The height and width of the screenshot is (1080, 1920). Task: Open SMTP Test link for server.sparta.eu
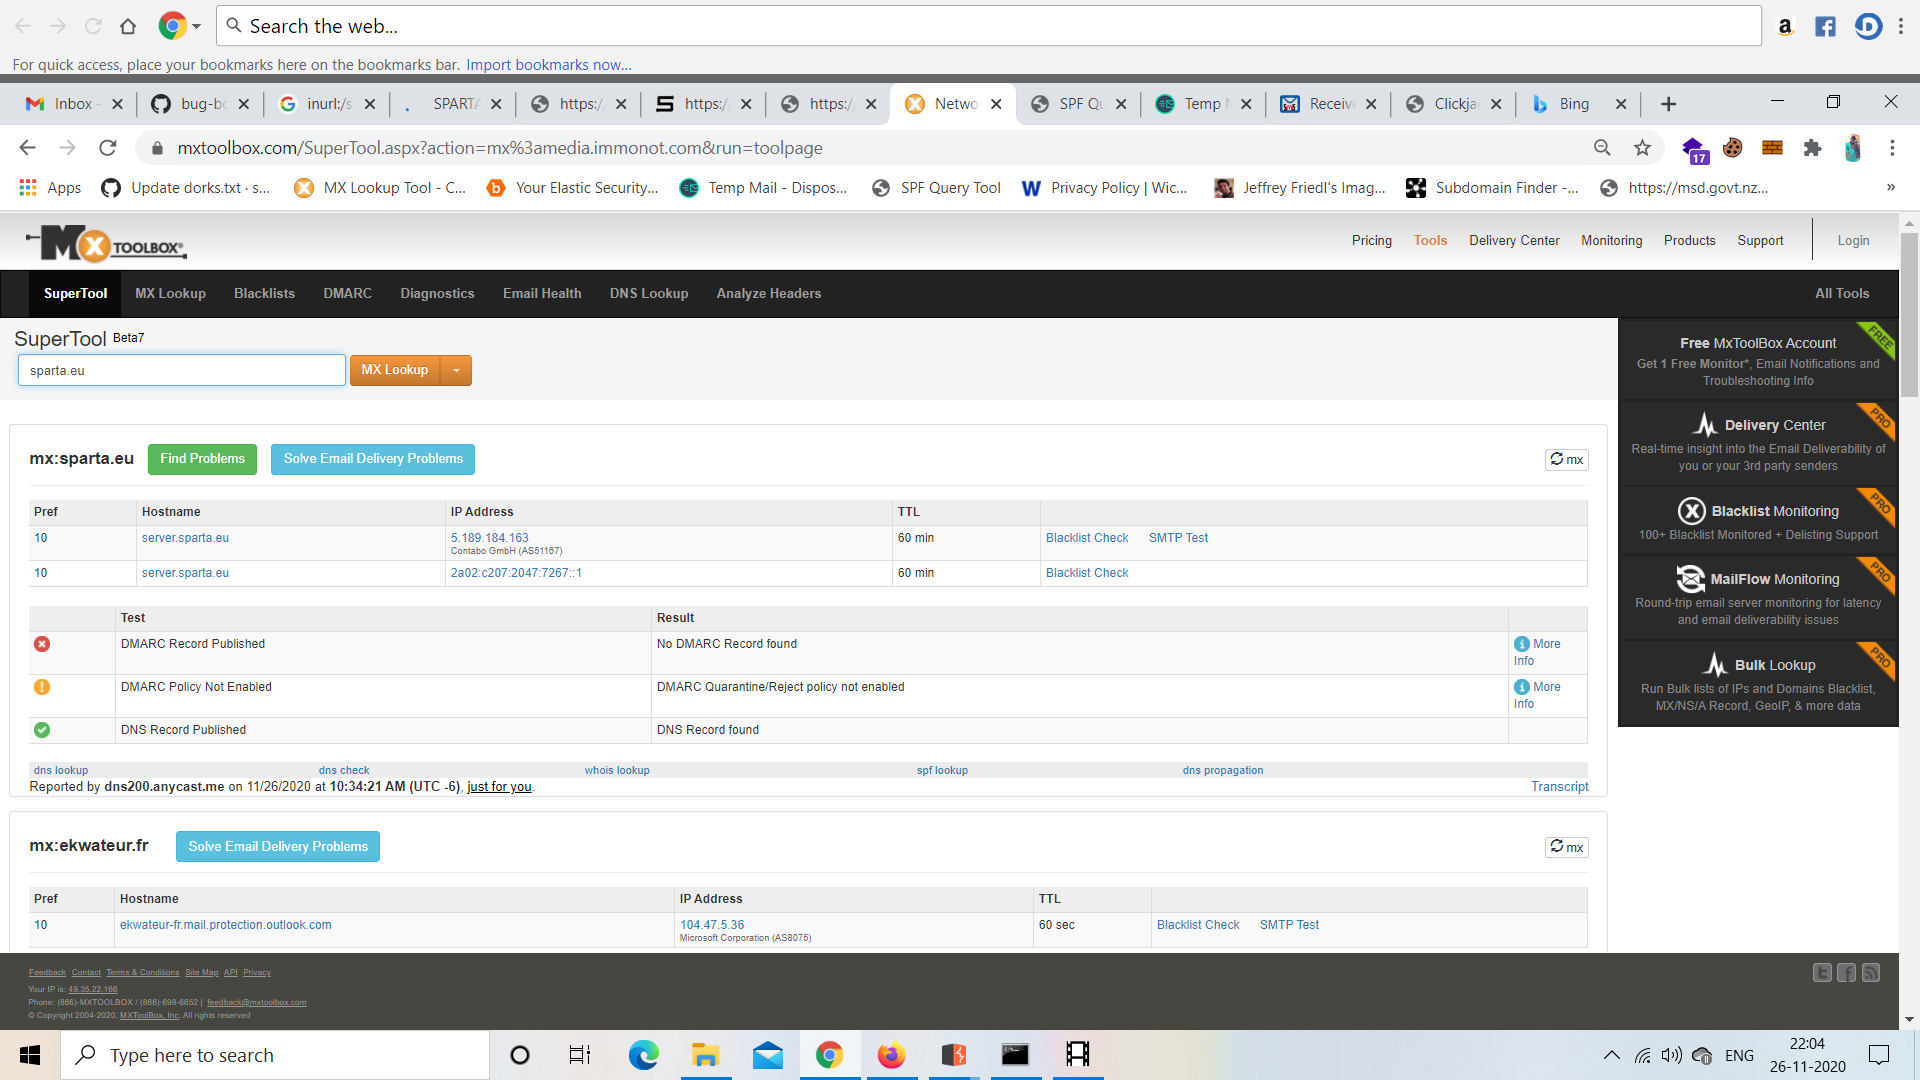tap(1178, 538)
